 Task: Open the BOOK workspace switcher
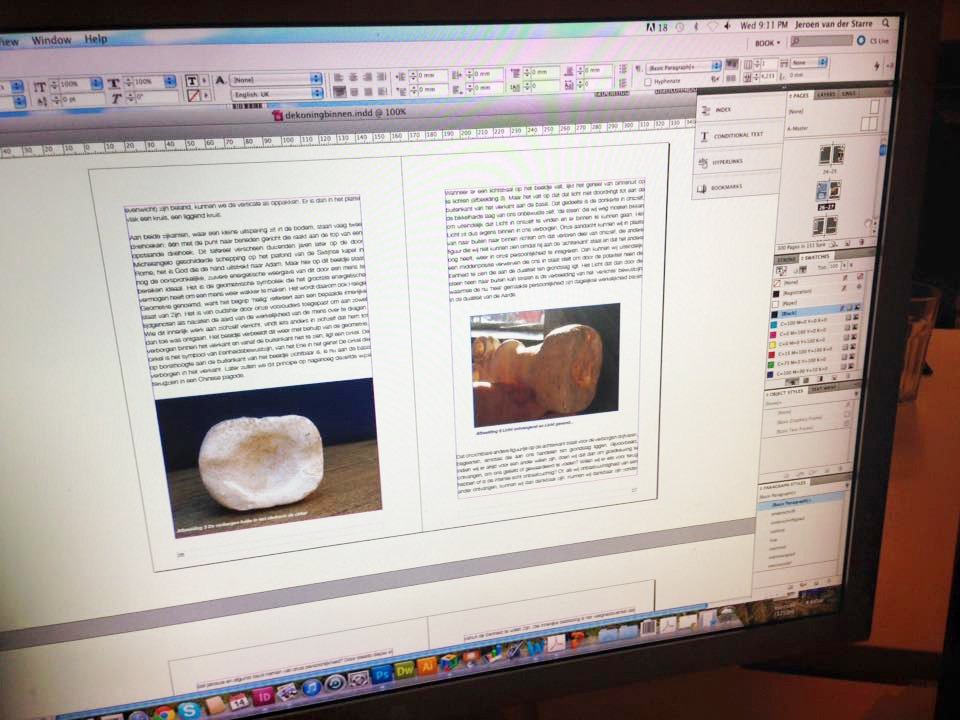tap(768, 43)
